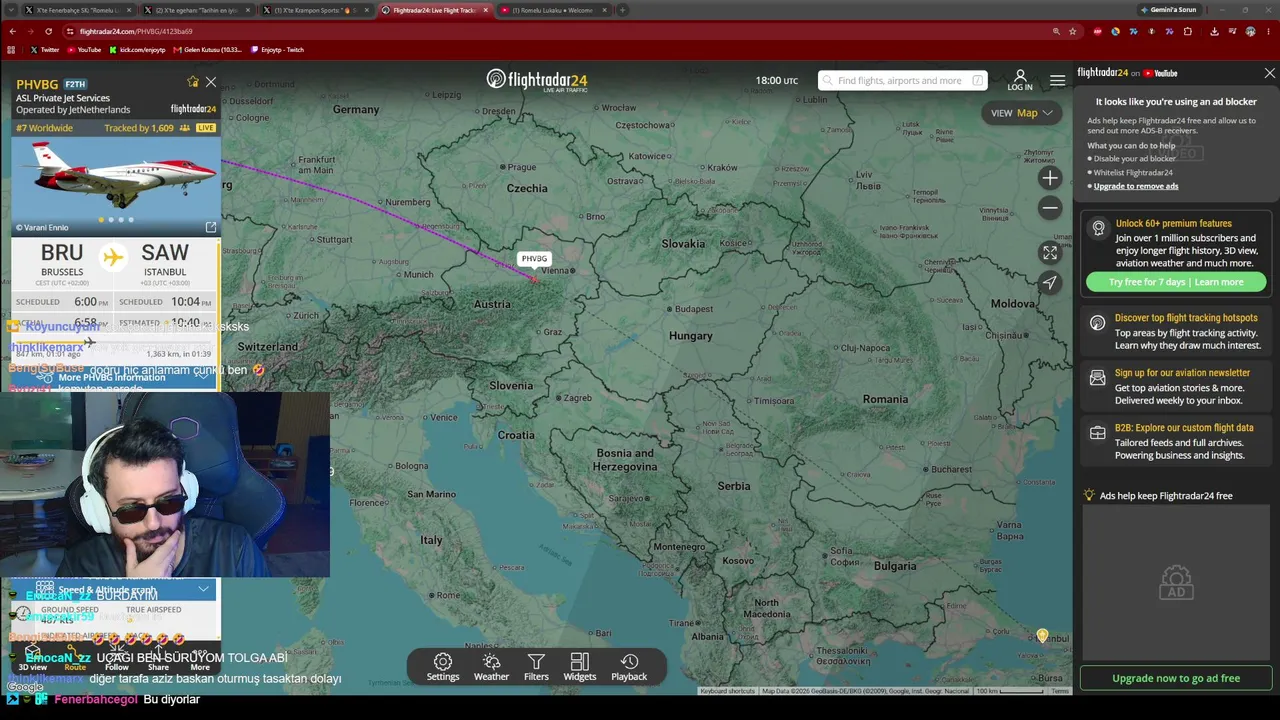1280x720 pixels.
Task: Click the flight search input field
Action: (902, 81)
